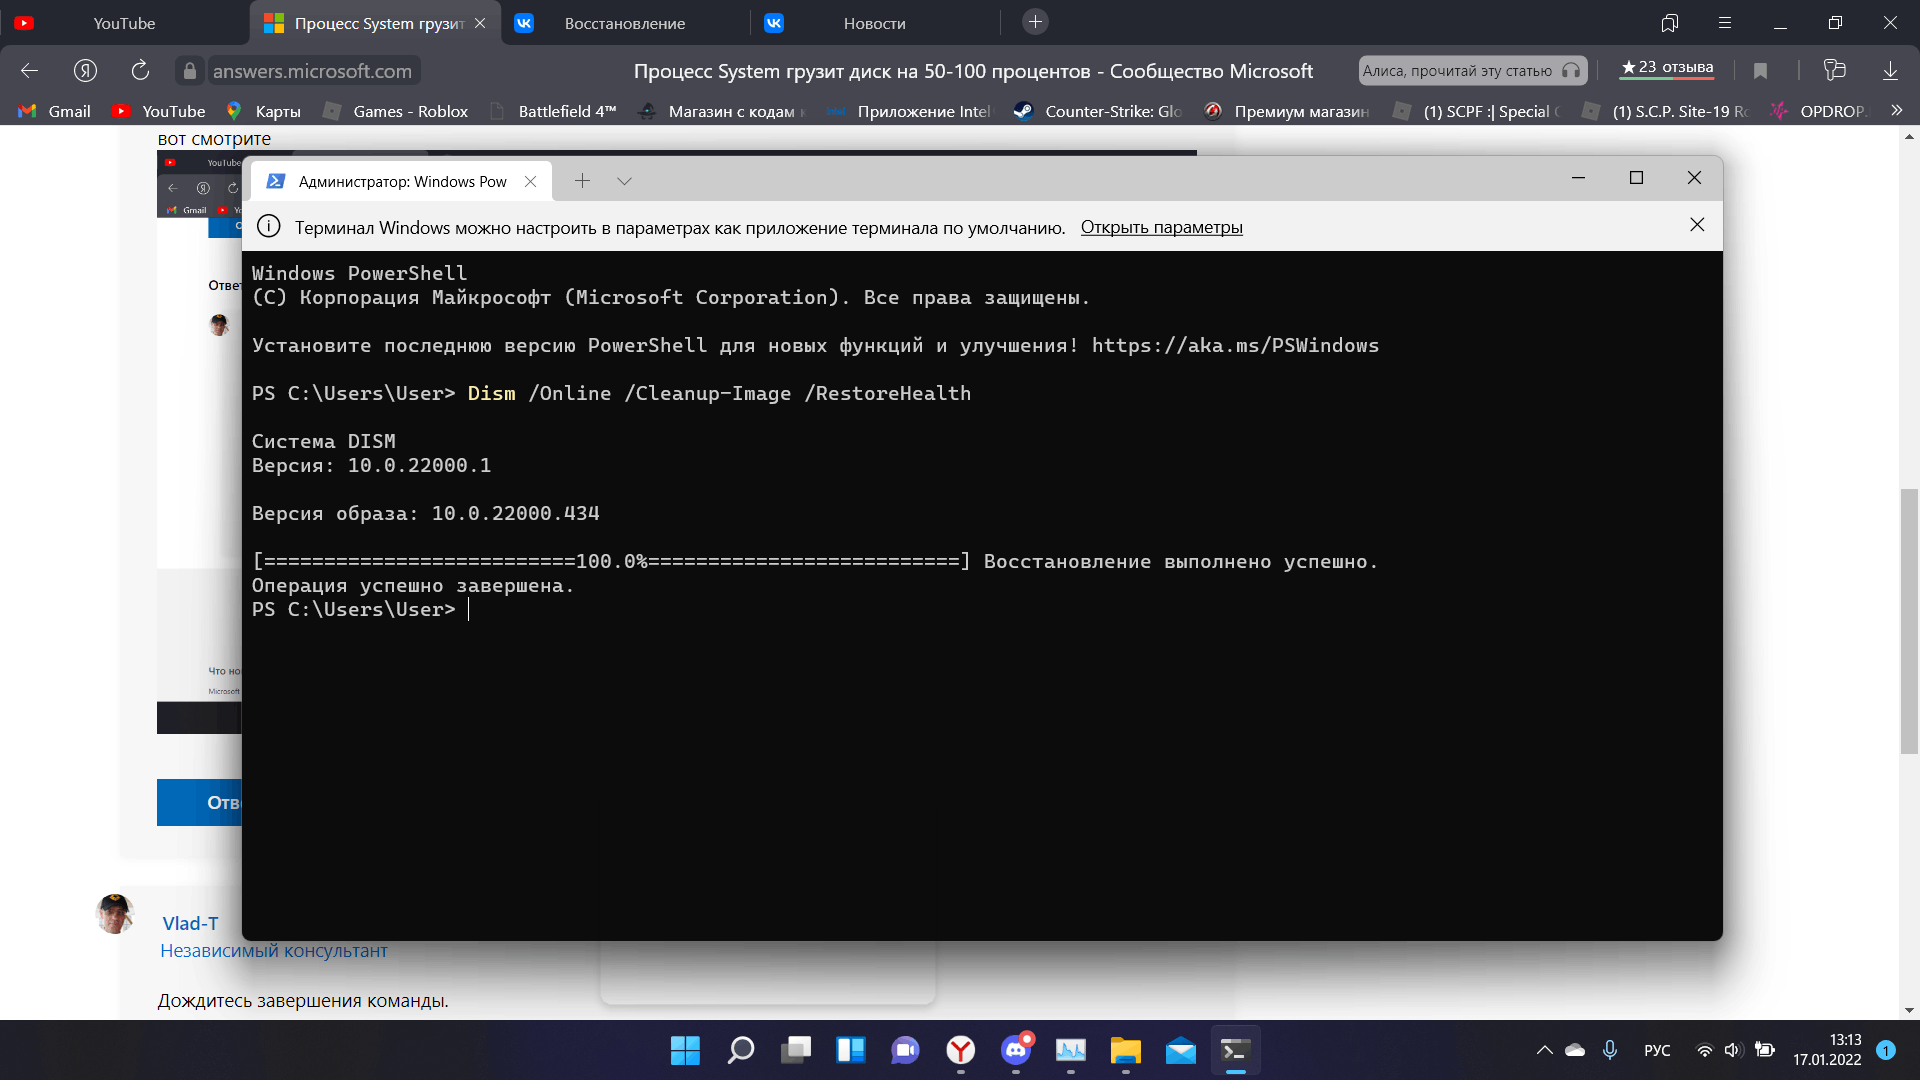Show hidden system tray icons
This screenshot has width=1920, height=1080.
coord(1545,1050)
